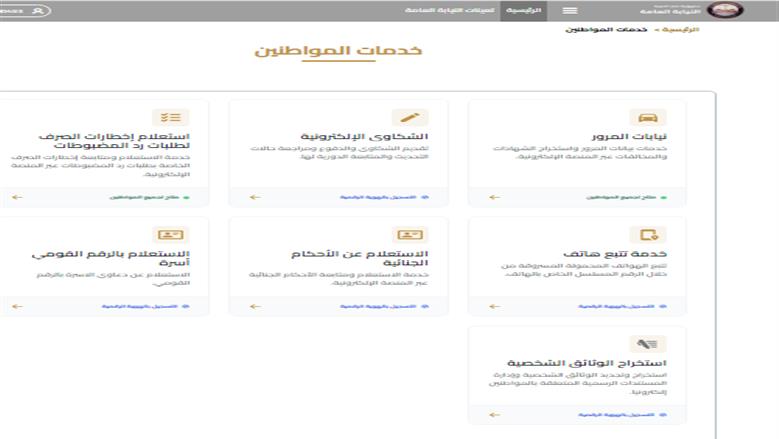The width and height of the screenshot is (779, 439).
Task: Click التسجيل بالهوية الرقمية on الأحكام الجنائية card
Action: (378, 306)
